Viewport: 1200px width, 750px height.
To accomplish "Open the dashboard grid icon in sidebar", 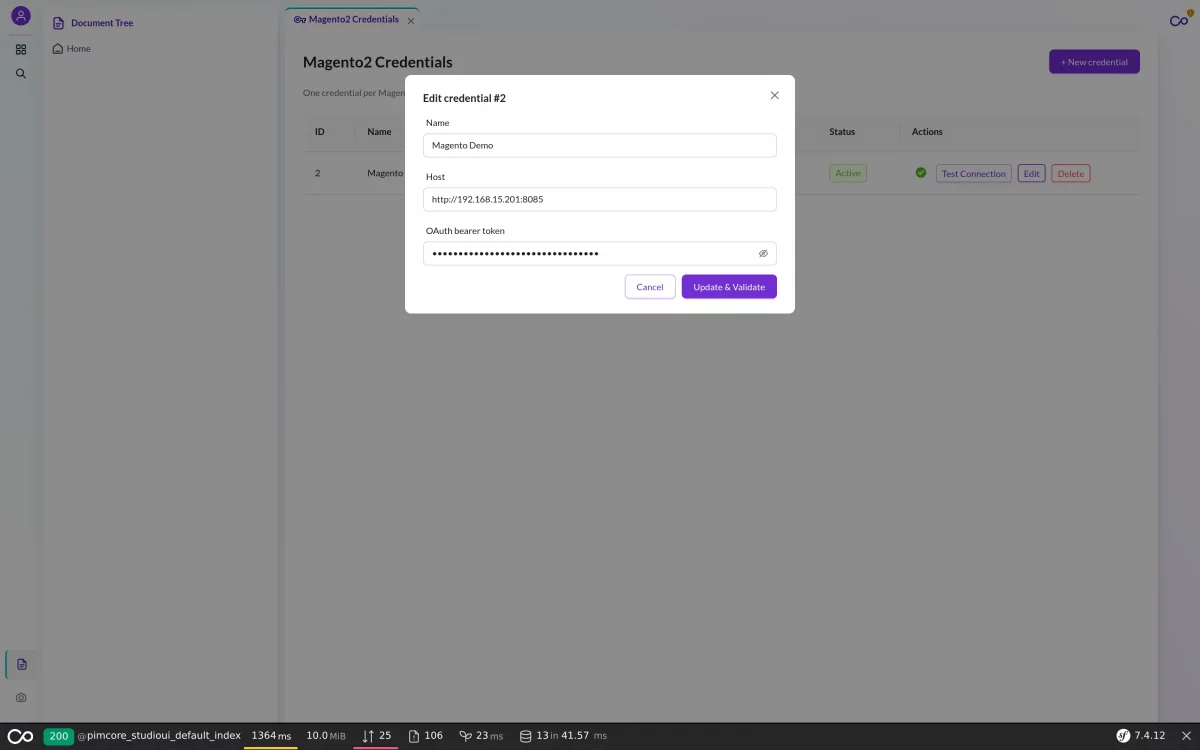I will 20,49.
